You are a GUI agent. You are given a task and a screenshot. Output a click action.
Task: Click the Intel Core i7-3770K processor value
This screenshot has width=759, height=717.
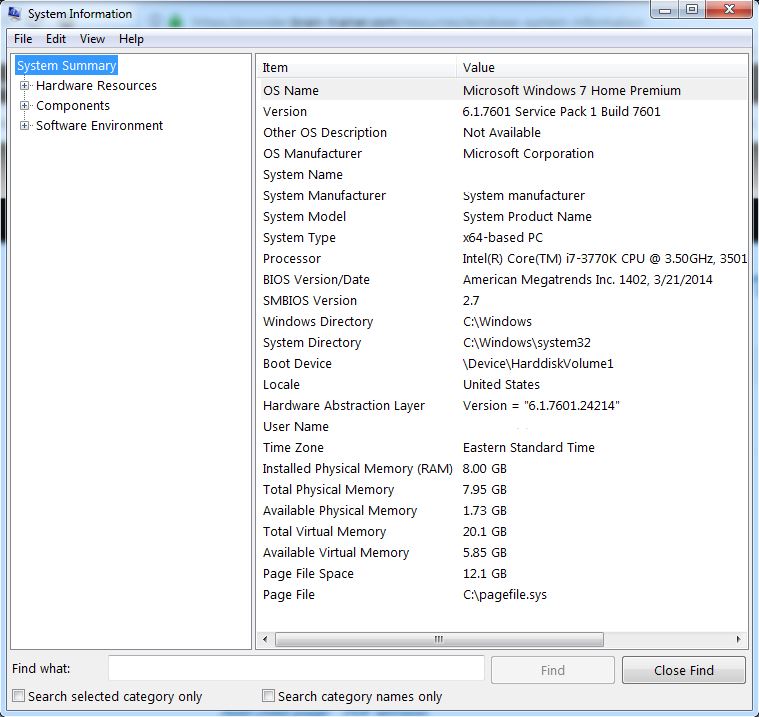605,259
